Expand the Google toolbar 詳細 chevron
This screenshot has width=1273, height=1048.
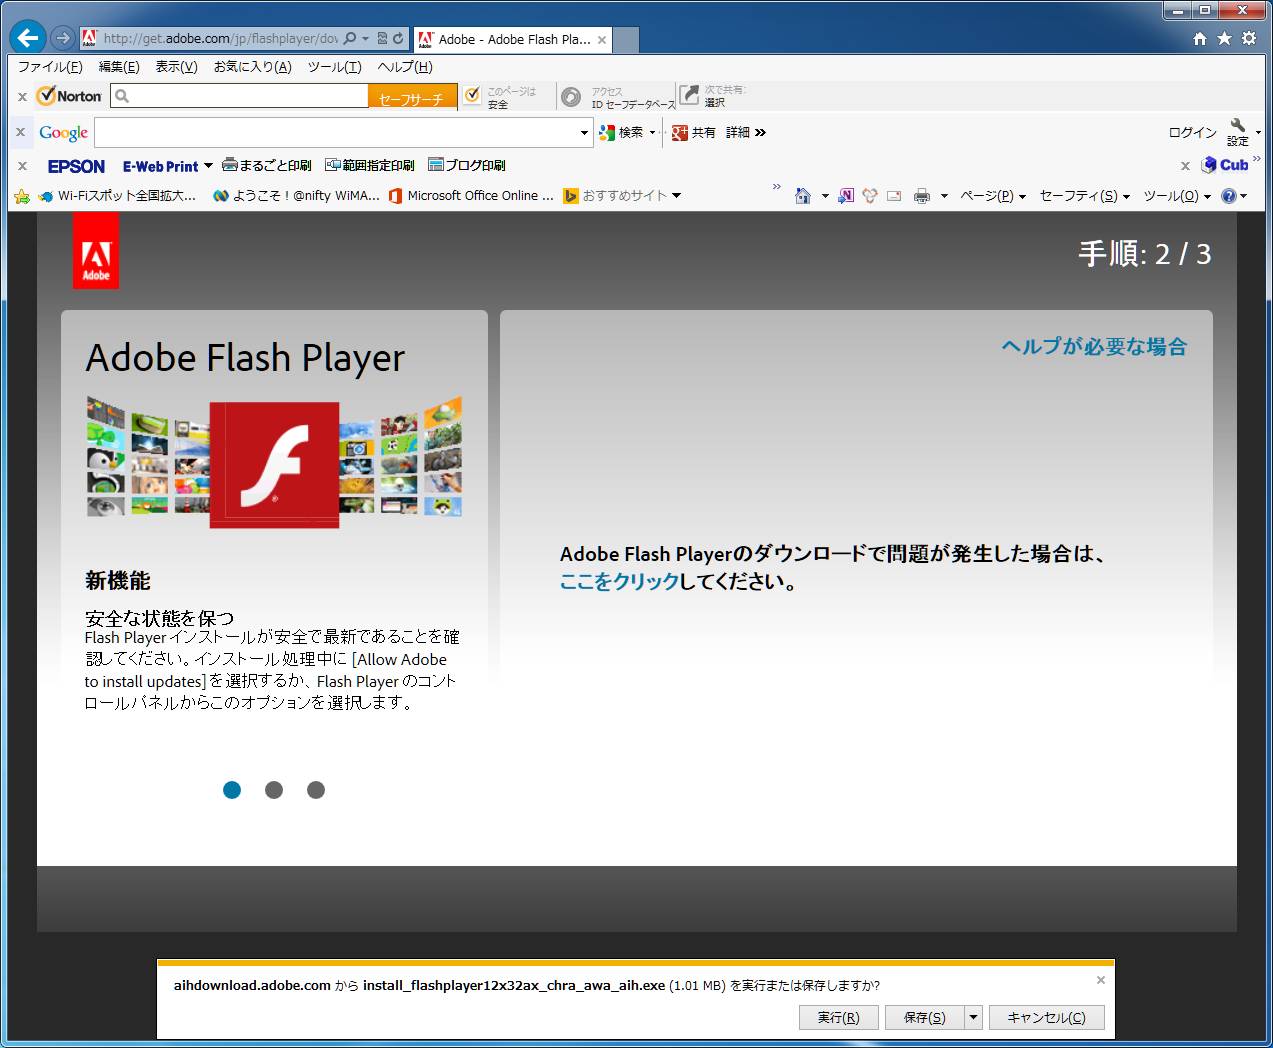(x=761, y=132)
